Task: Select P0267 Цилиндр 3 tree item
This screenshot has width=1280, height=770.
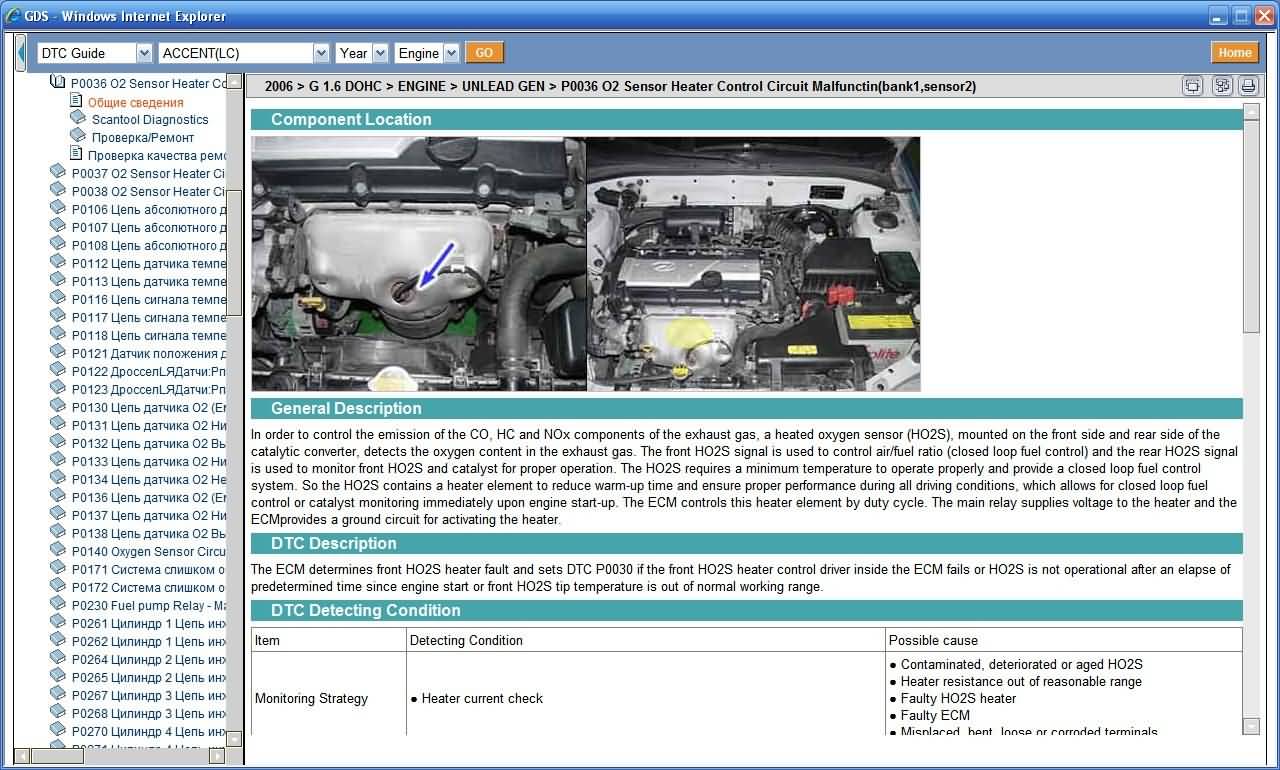Action: click(149, 696)
